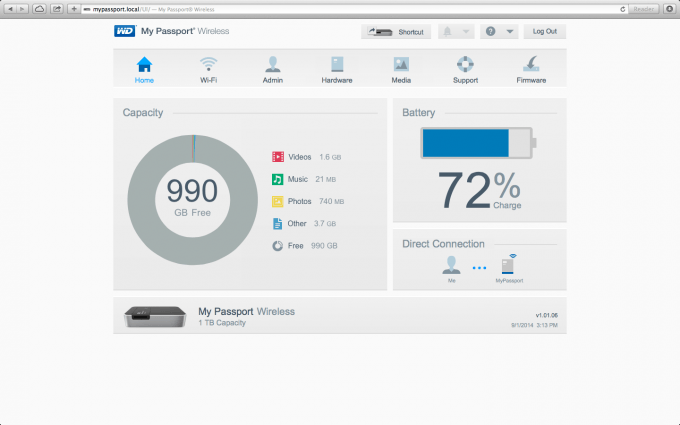Click the add bookmark plus button
Viewport: 680px width, 425px height.
click(x=74, y=9)
